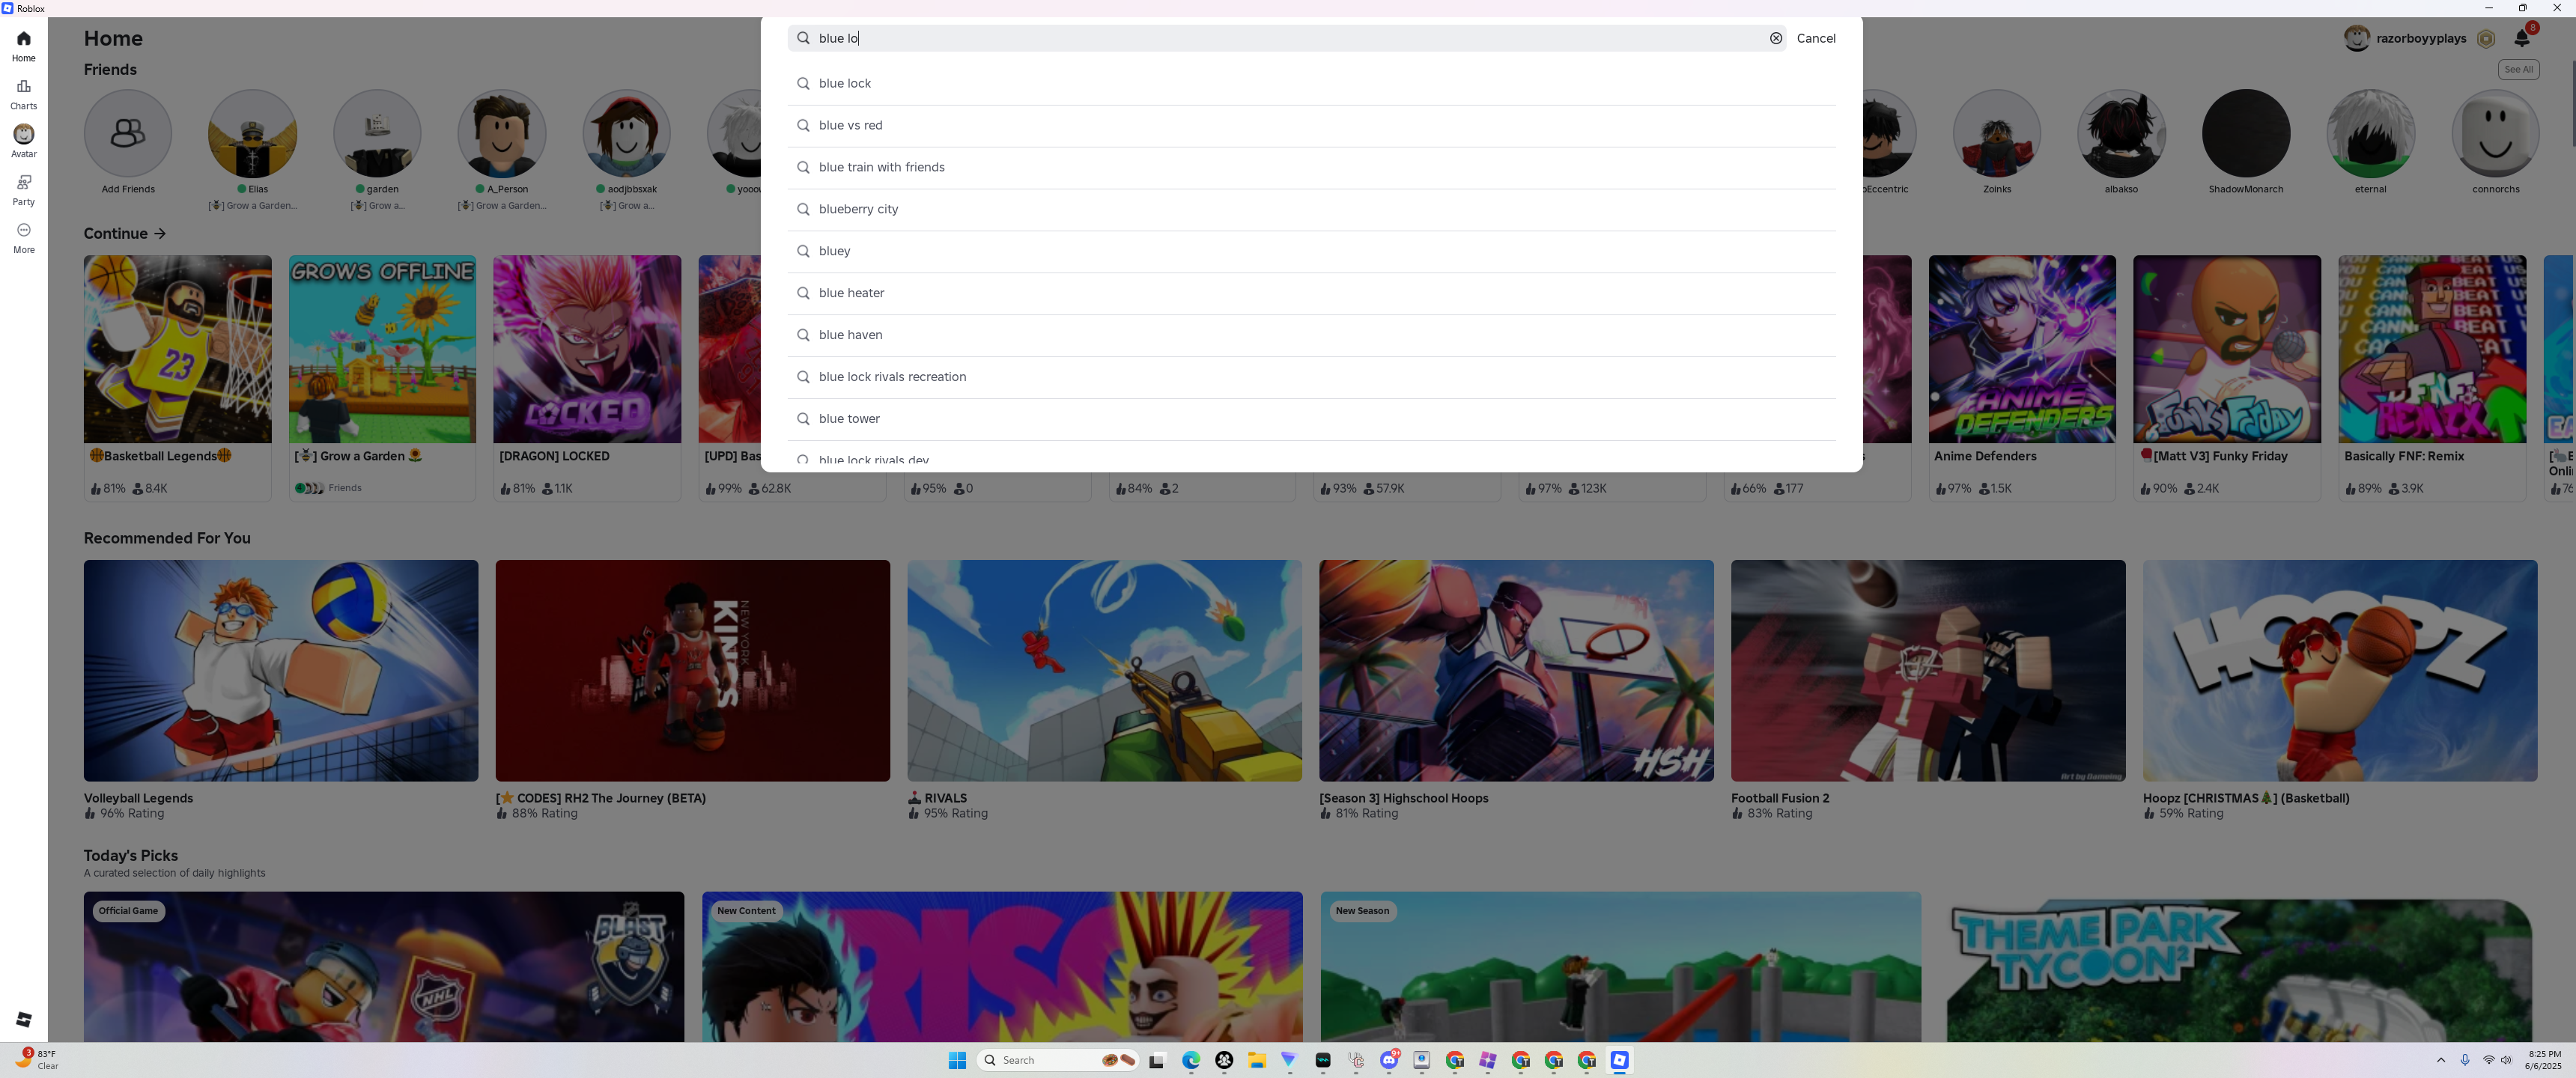Select the "blue tower" suggestion
The image size is (2576, 1078).
[1312, 419]
